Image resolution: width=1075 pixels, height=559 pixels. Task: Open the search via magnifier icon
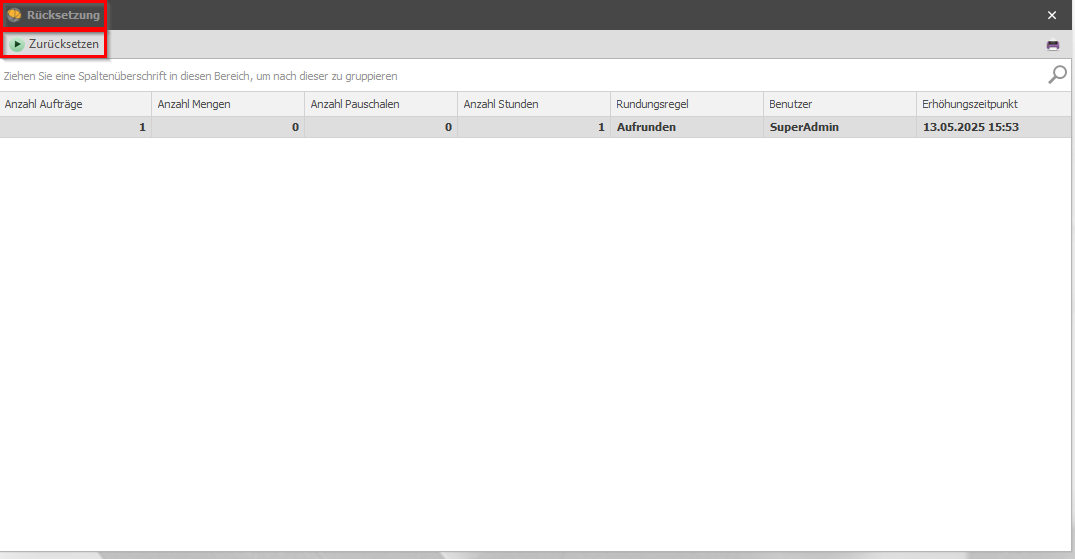(x=1057, y=75)
